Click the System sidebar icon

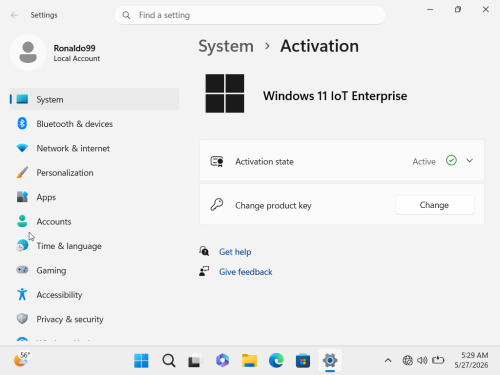pos(22,99)
